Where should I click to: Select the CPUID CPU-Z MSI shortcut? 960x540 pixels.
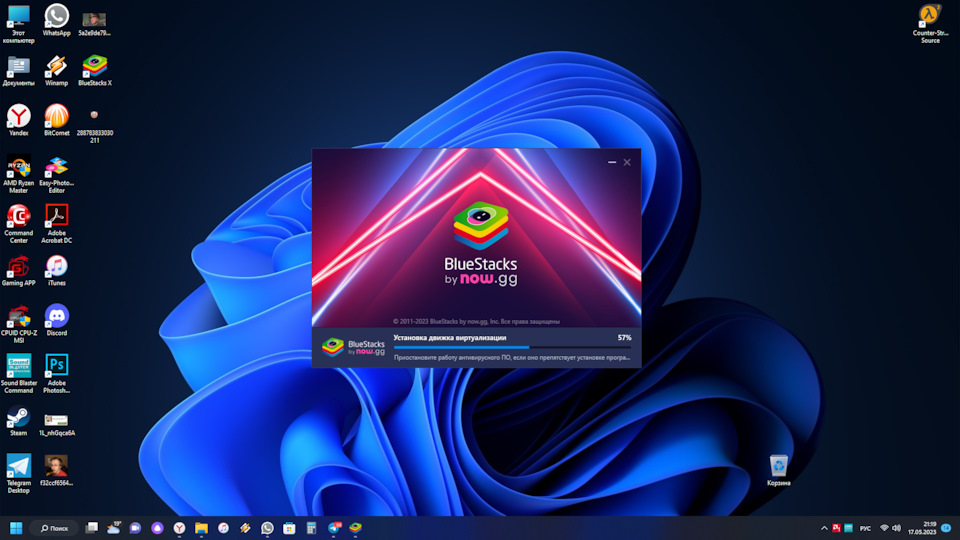point(18,324)
